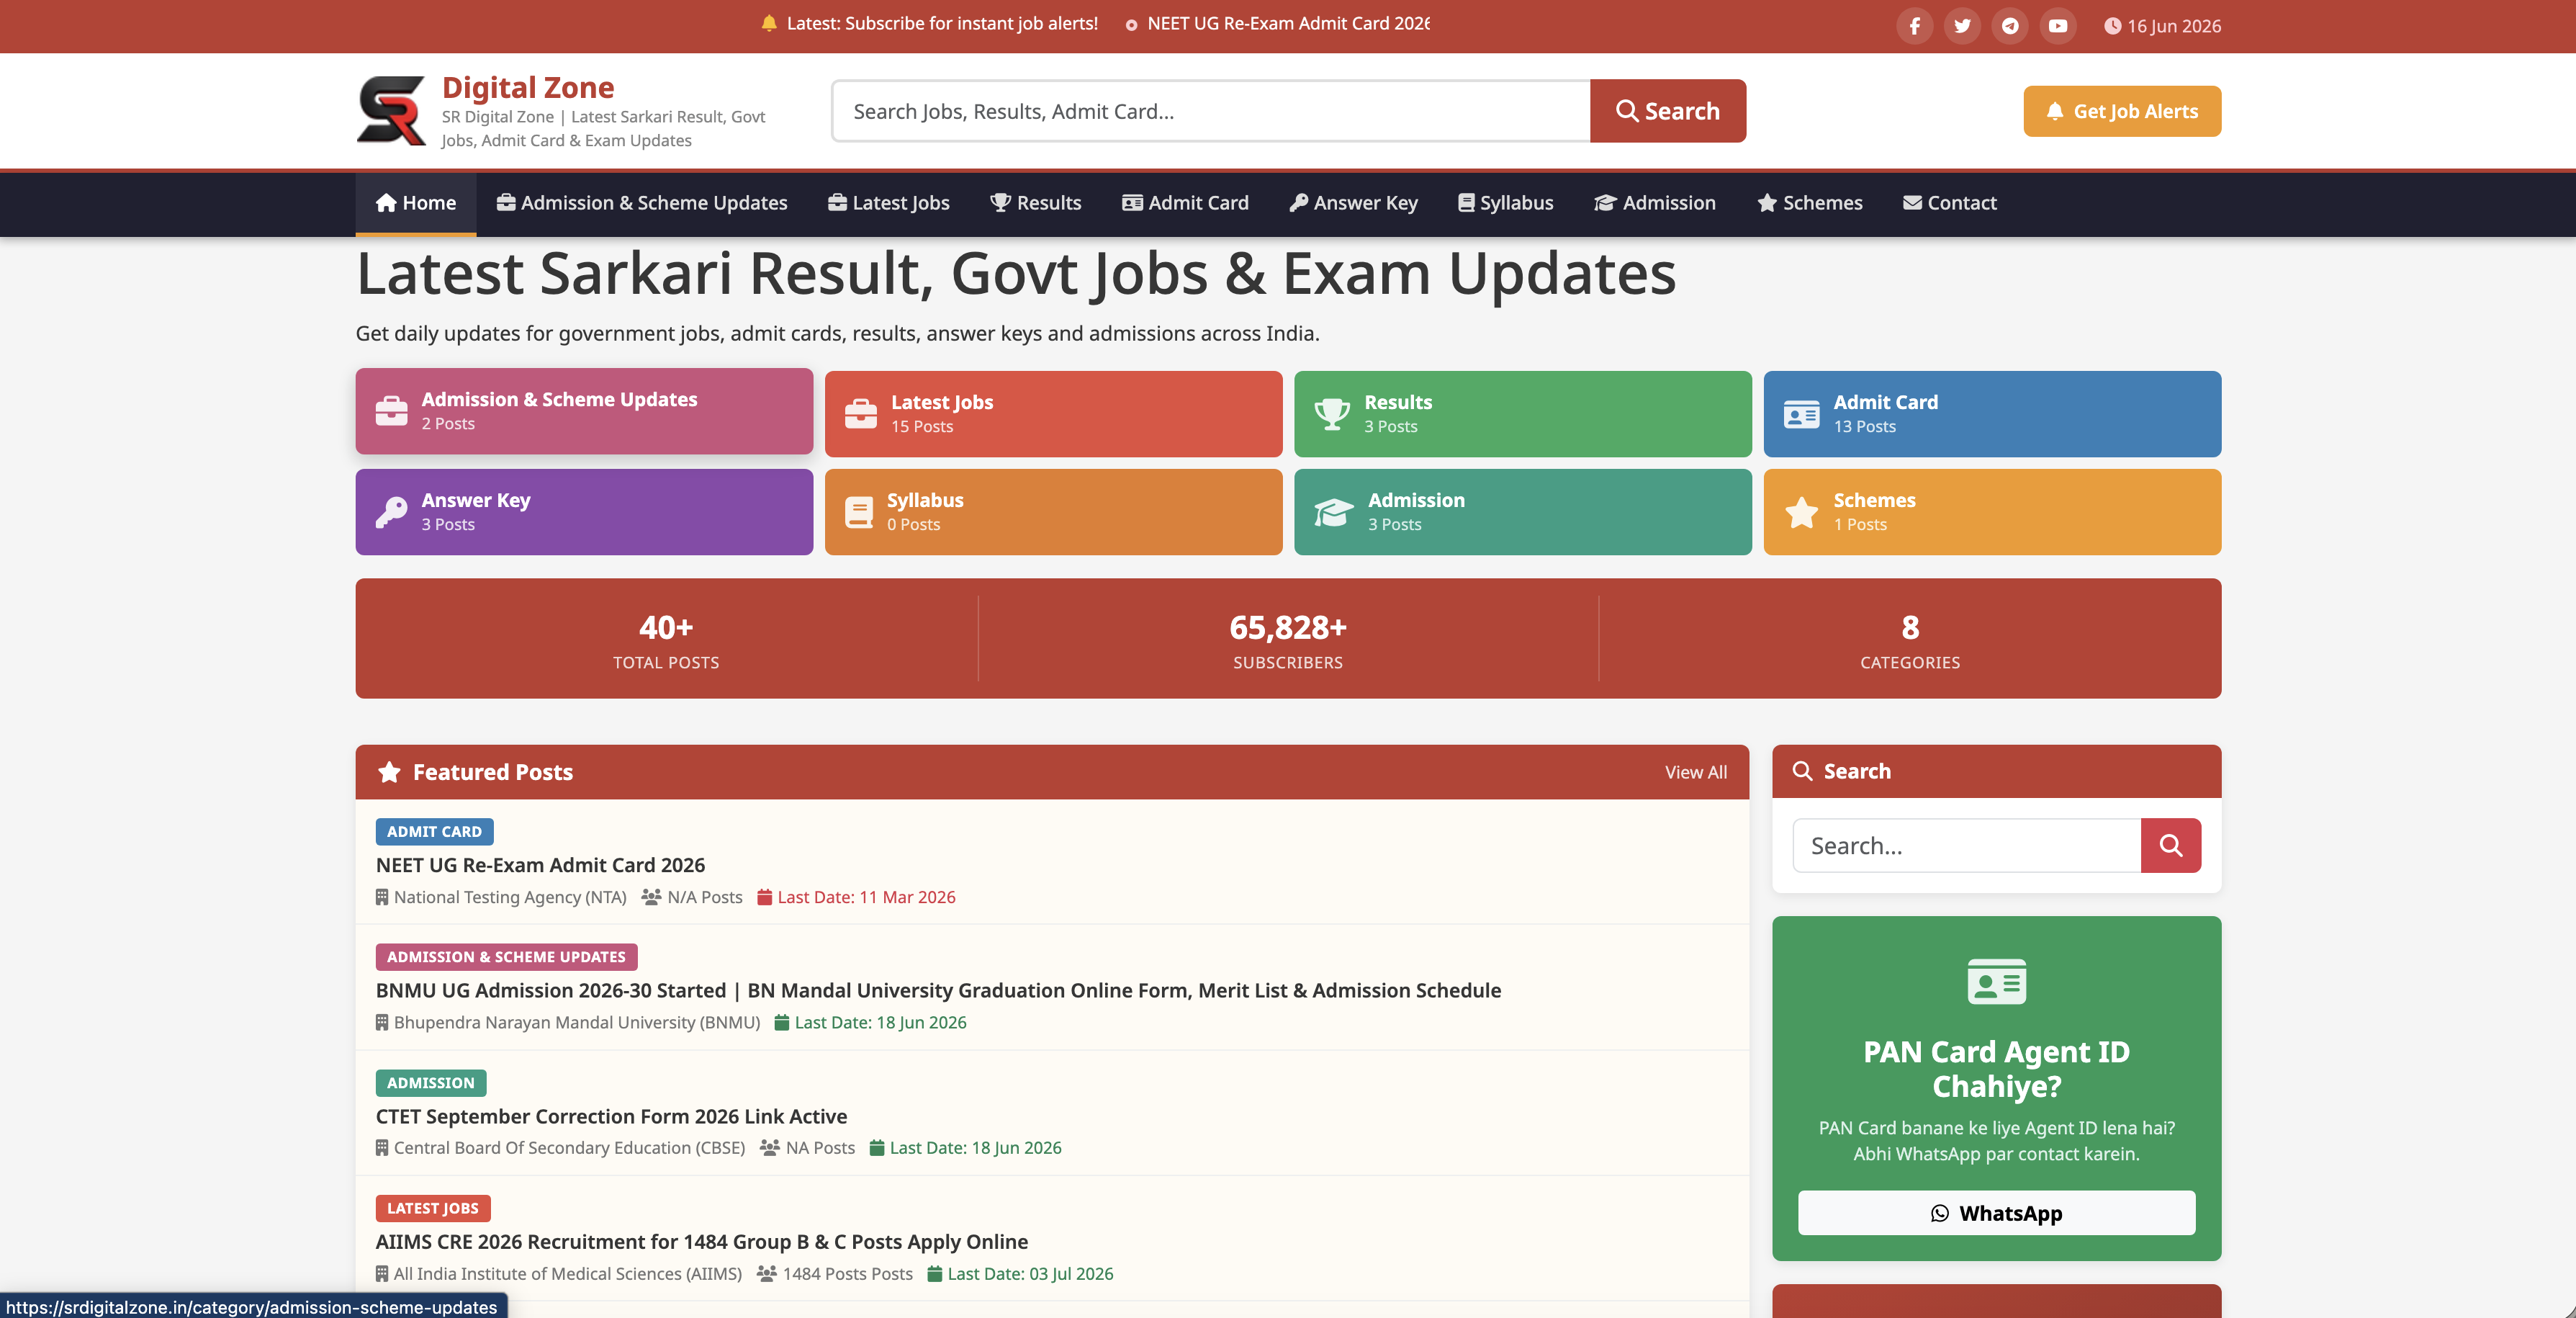Click National Testing Agency (NTA) text

click(510, 897)
